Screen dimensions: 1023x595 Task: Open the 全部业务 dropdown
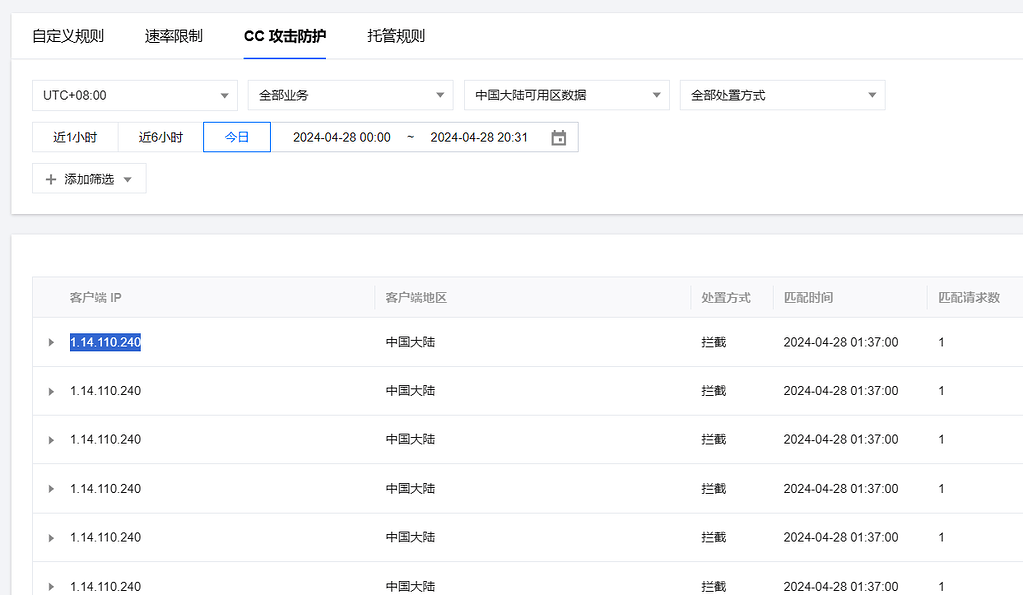[350, 95]
